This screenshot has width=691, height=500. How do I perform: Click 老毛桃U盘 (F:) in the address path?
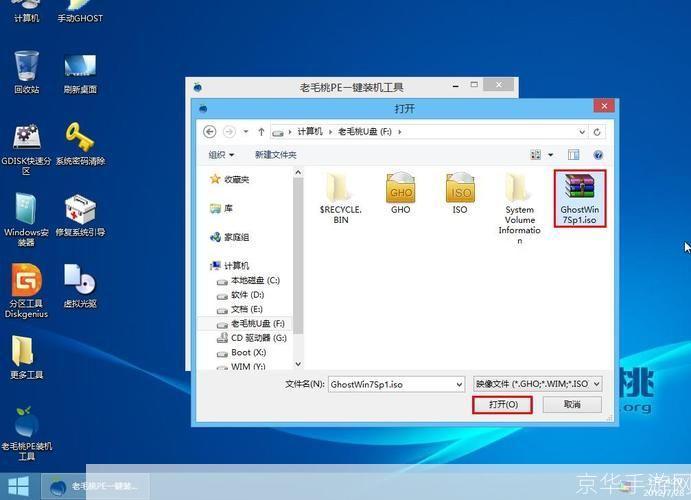click(365, 132)
